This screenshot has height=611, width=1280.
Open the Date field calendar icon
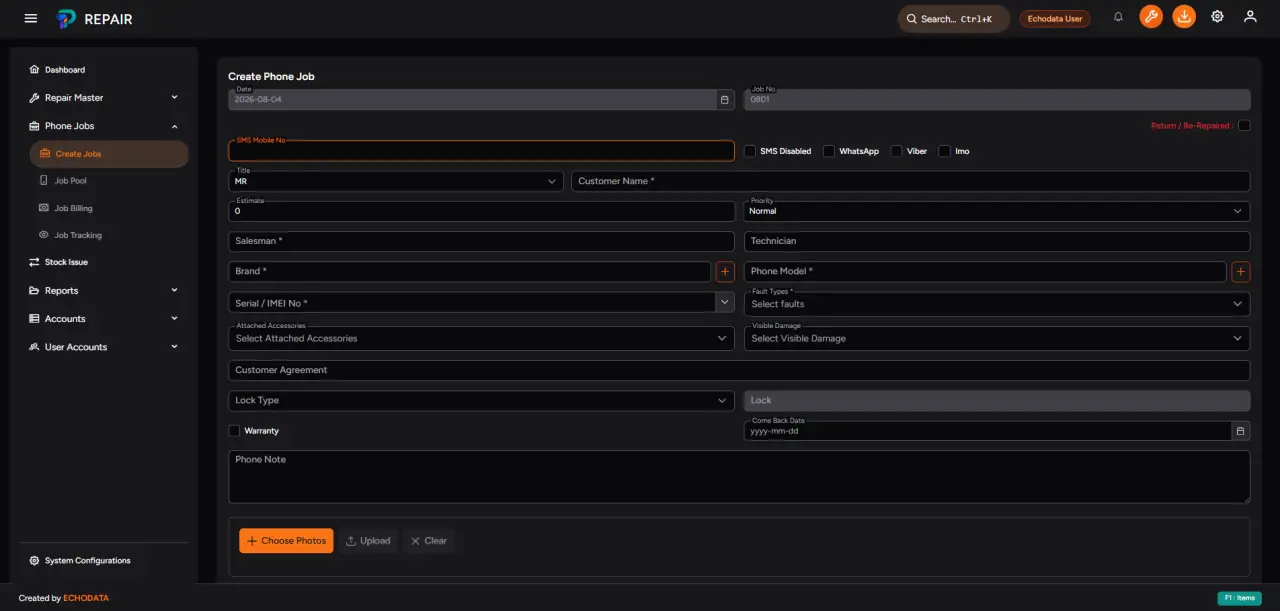click(x=724, y=100)
